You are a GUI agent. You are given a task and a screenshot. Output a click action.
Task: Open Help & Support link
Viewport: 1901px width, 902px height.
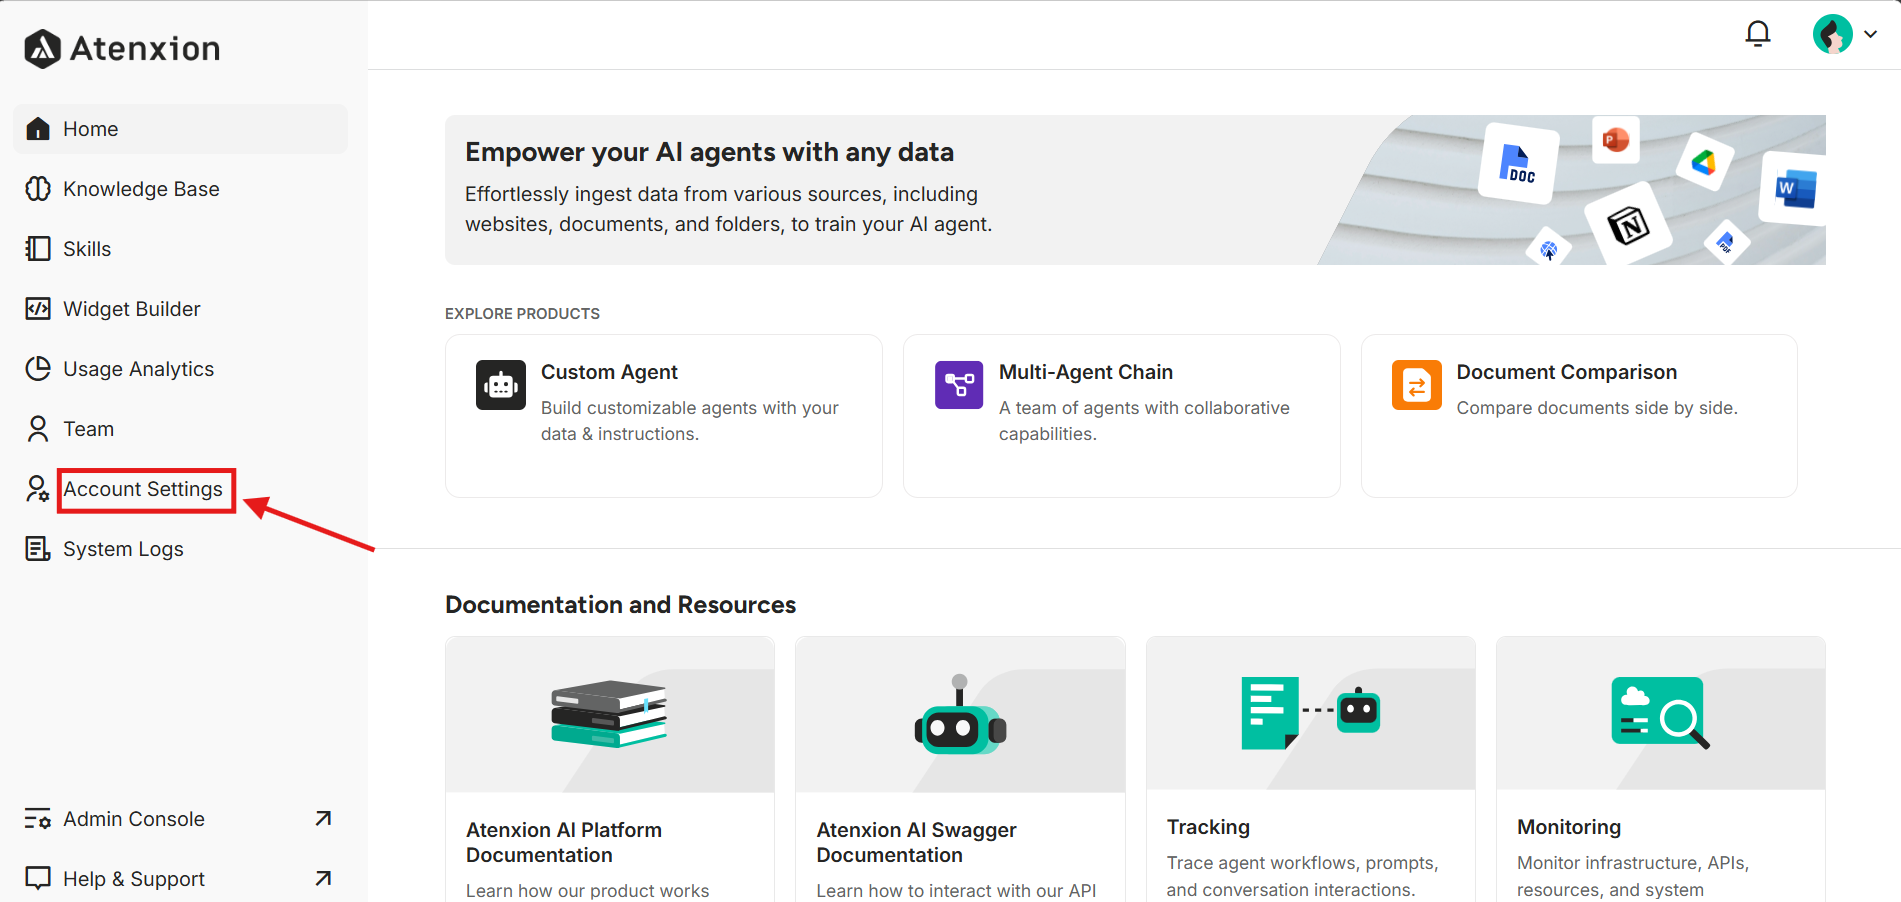134,879
